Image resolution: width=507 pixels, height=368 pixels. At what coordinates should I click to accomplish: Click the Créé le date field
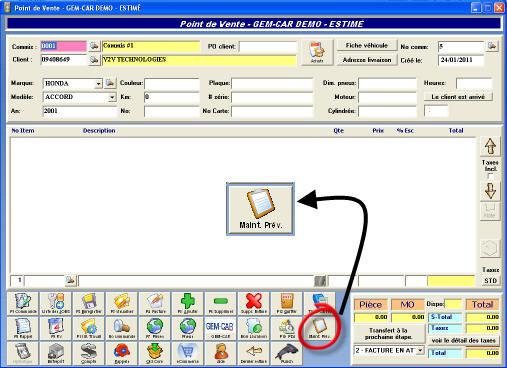click(461, 60)
